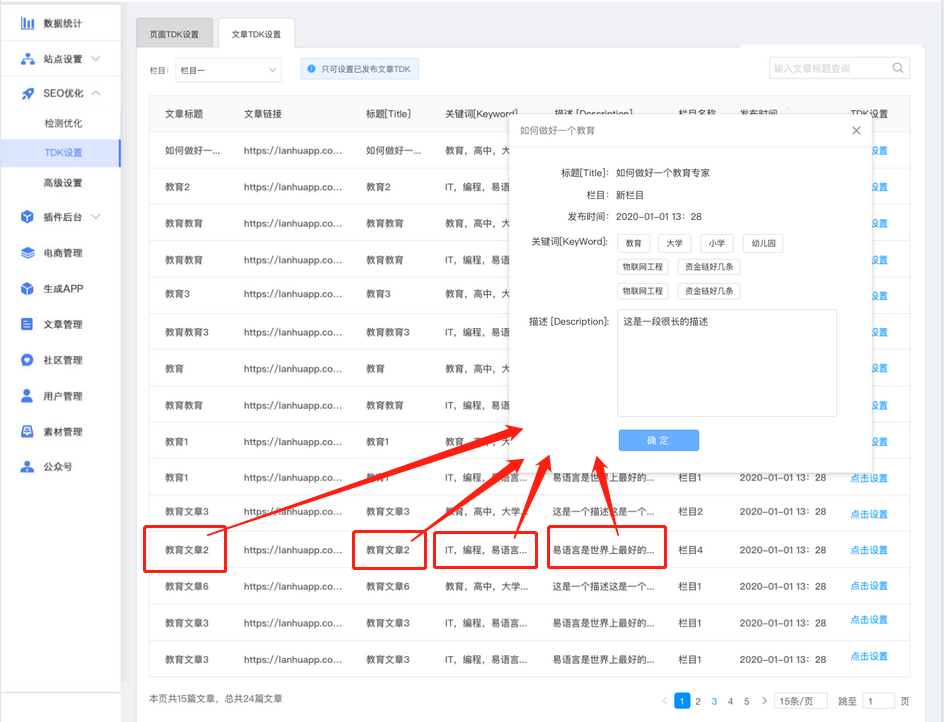Close the 如何做好一个教育 dialog
Viewport: 944px width, 722px height.
point(856,130)
